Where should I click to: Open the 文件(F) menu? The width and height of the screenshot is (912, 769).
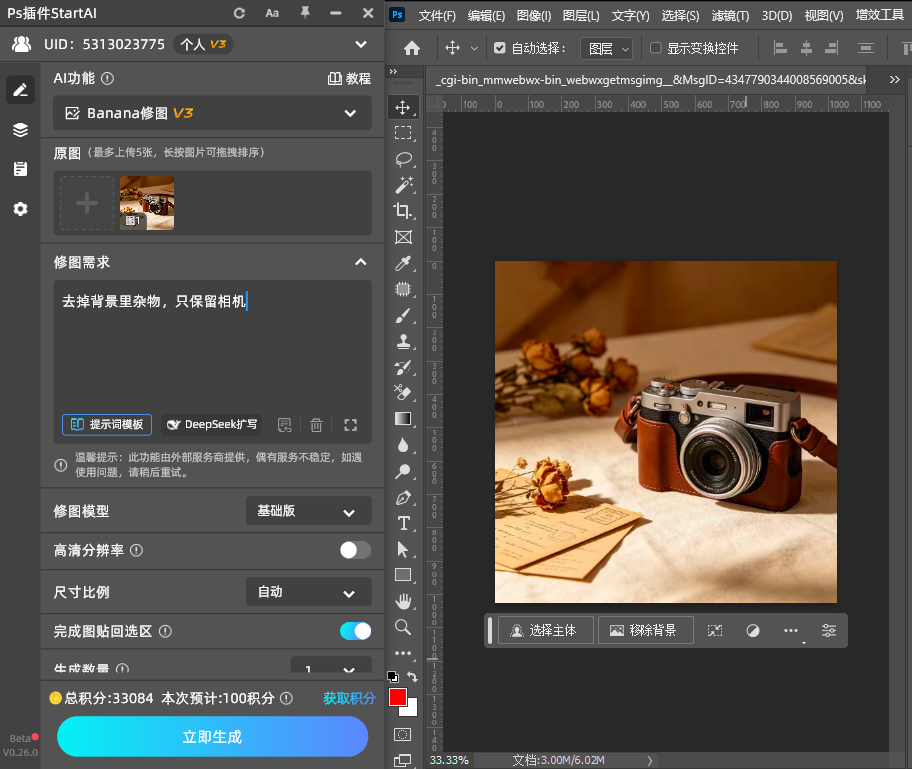click(x=437, y=16)
